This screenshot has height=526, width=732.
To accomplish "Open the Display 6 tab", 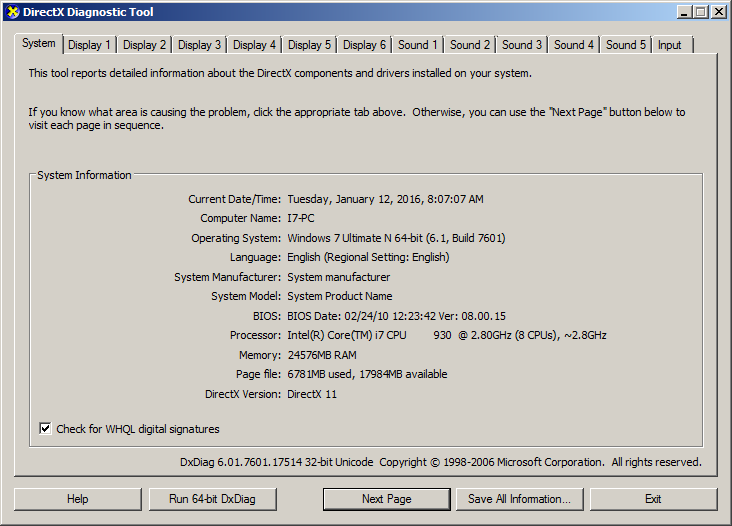I will coord(364,45).
